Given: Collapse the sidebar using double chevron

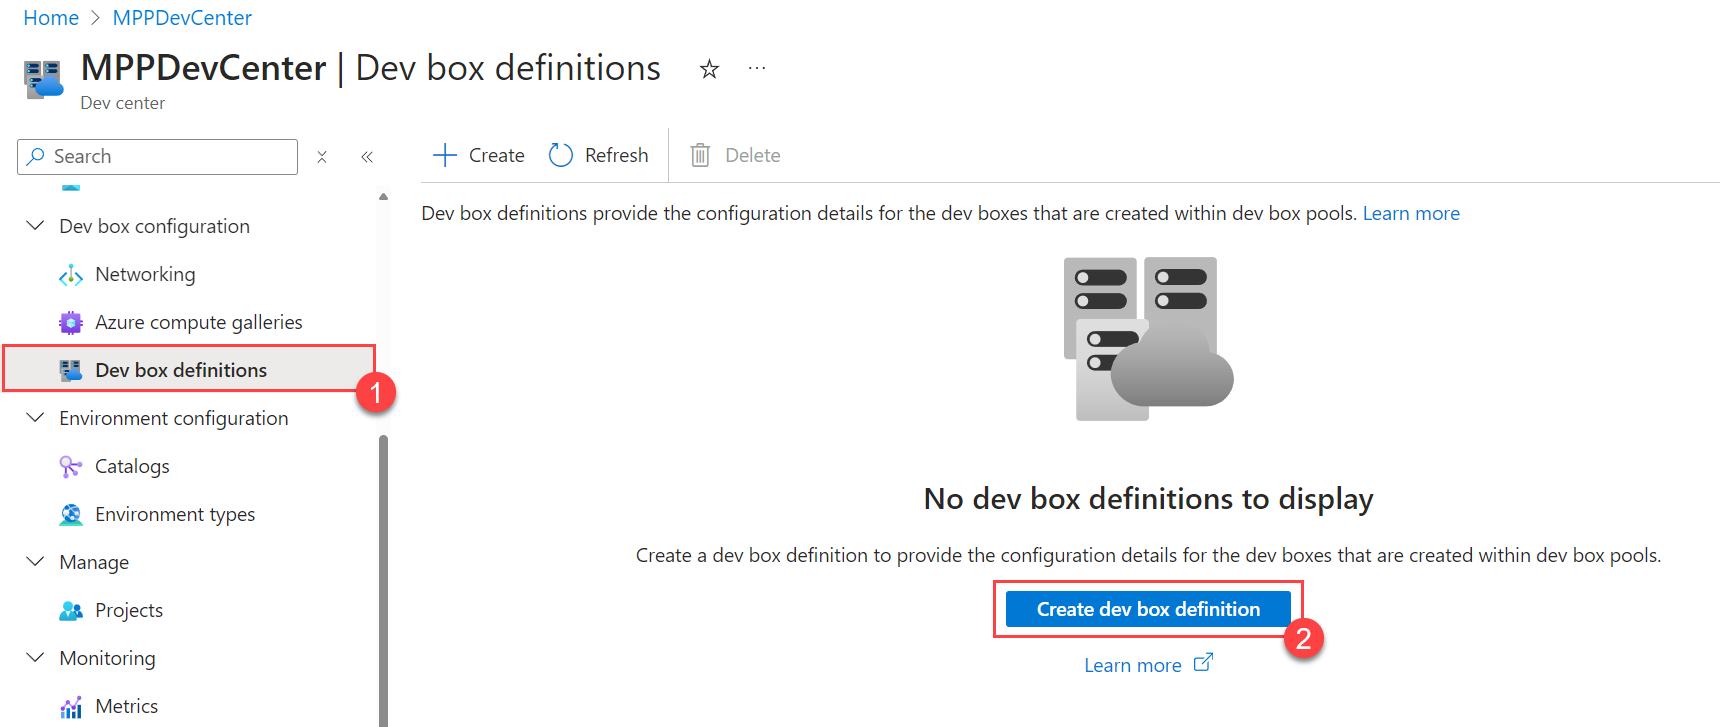Looking at the screenshot, I should tap(367, 157).
